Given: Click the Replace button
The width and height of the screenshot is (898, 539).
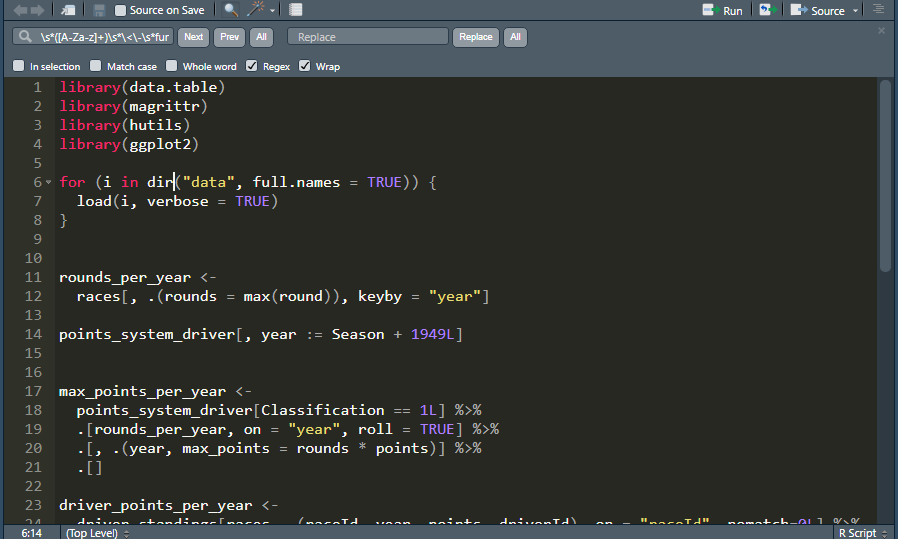Looking at the screenshot, I should point(476,37).
